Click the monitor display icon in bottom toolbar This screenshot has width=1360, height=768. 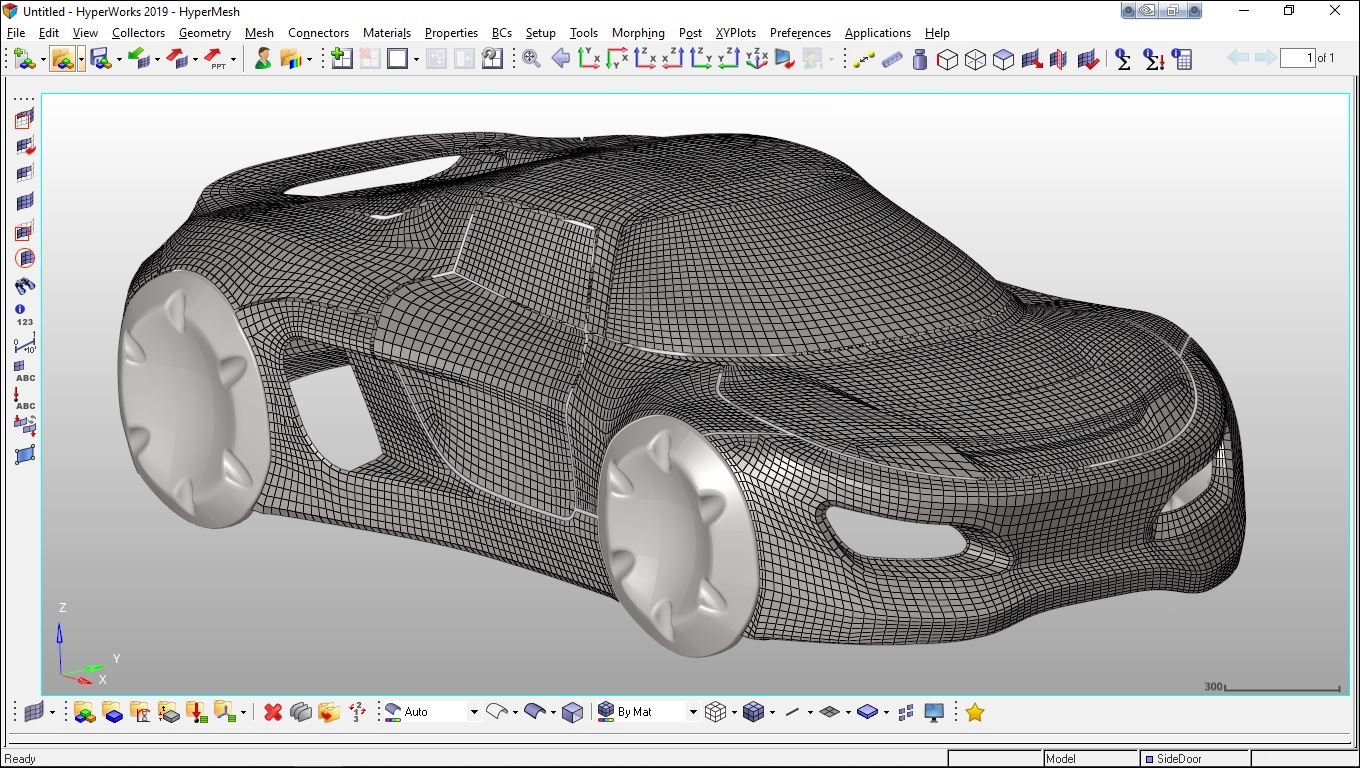[934, 712]
